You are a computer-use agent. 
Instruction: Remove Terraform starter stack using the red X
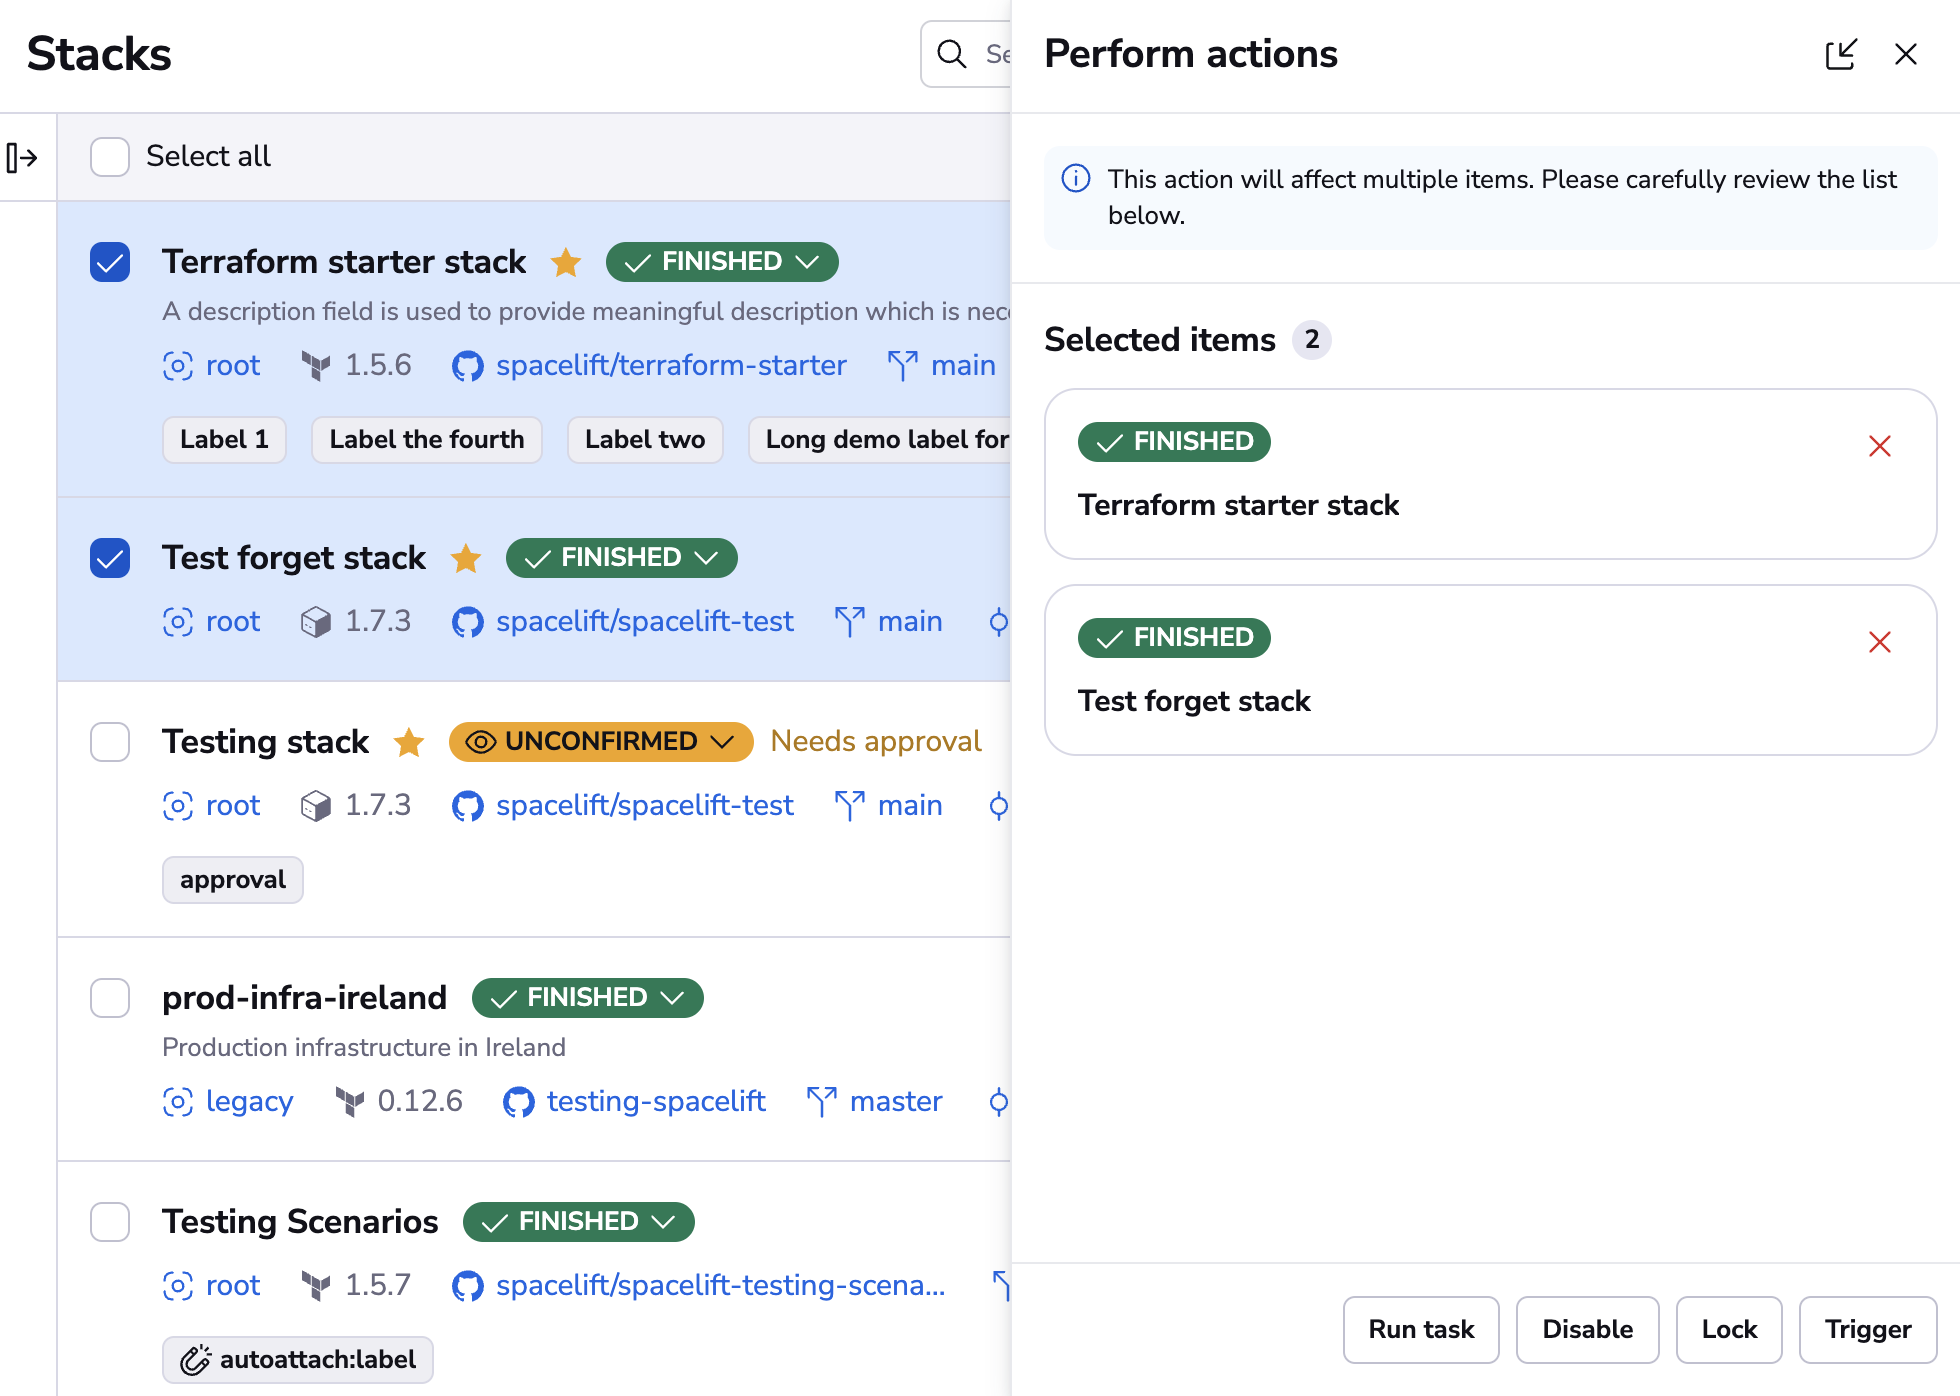click(1880, 447)
